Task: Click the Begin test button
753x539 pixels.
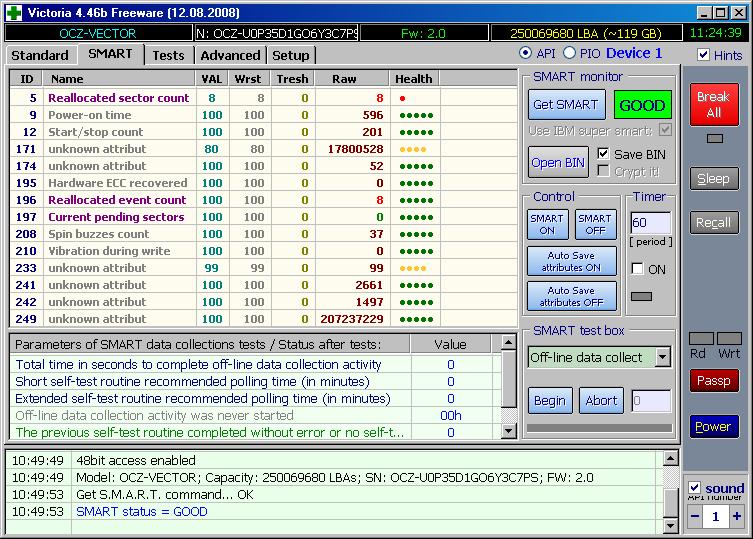Action: (x=550, y=400)
